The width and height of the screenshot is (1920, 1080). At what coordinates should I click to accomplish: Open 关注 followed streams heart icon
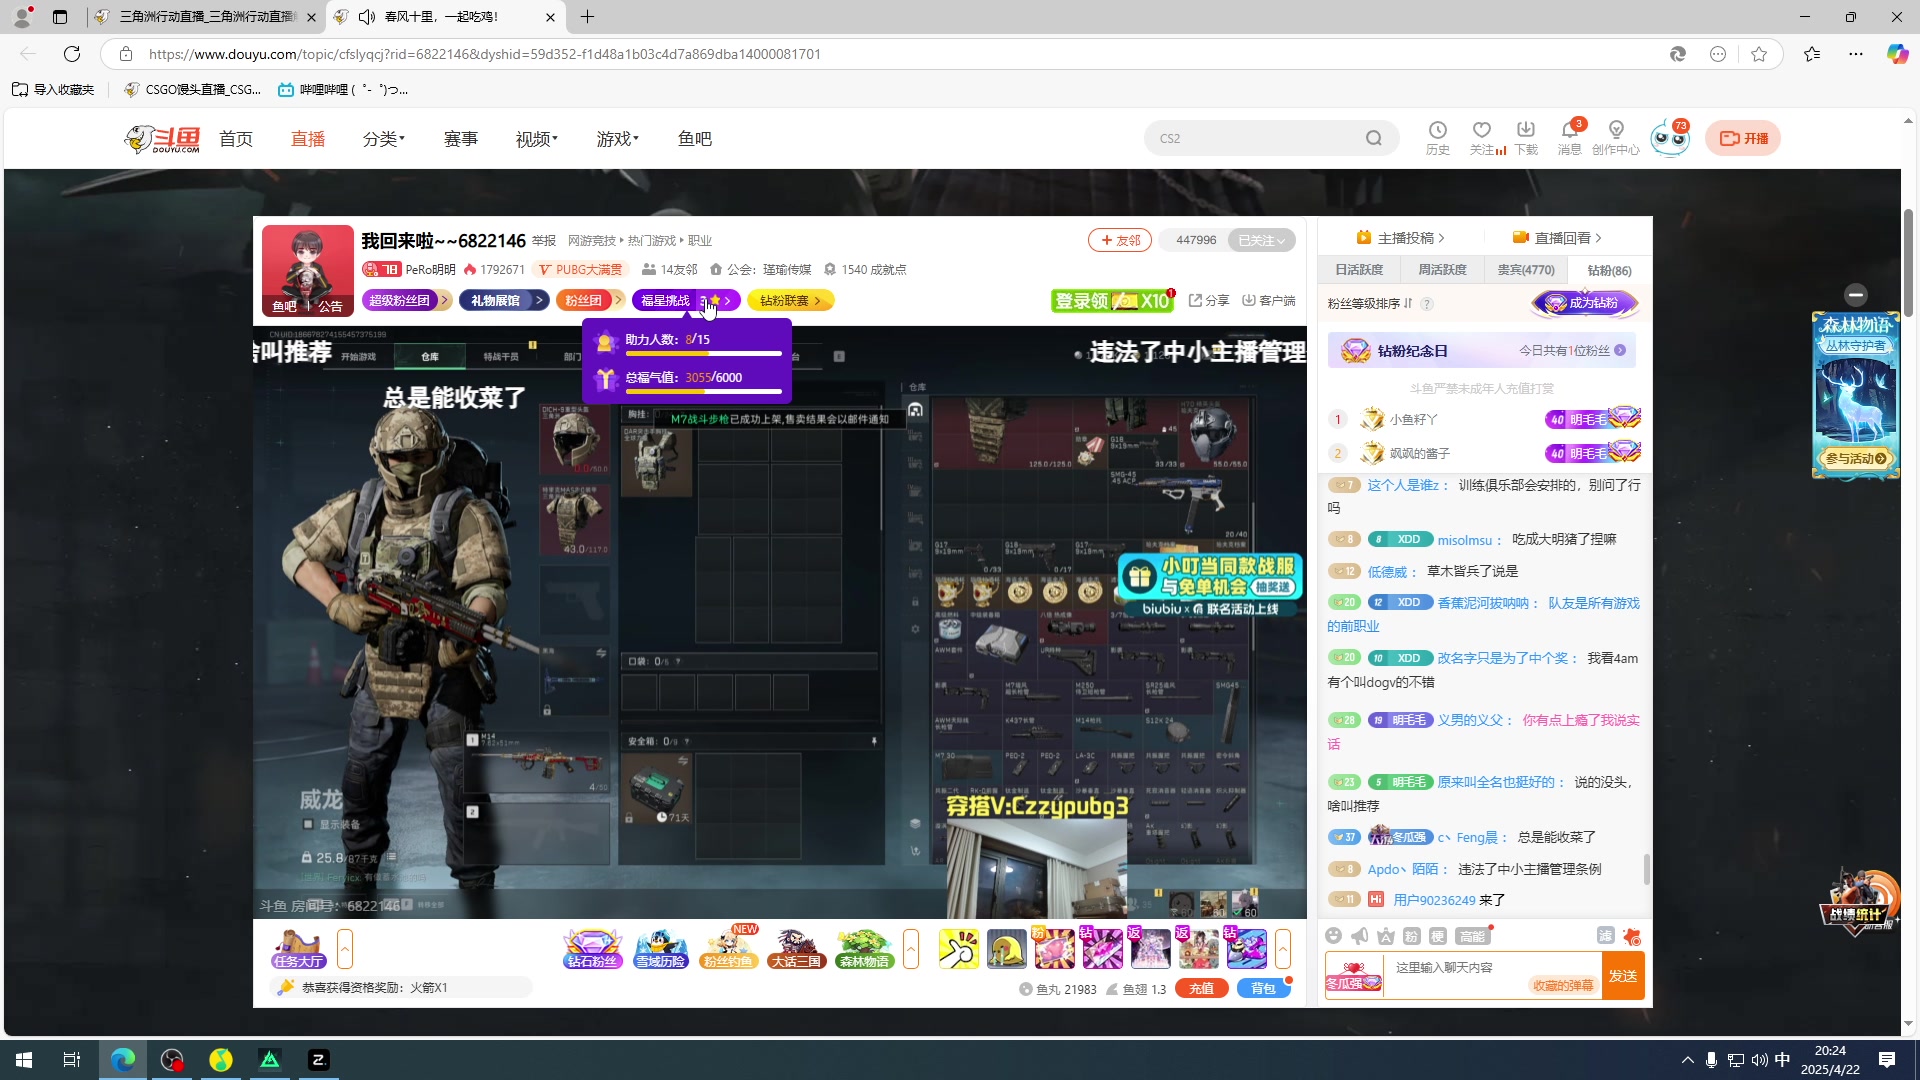click(1482, 138)
